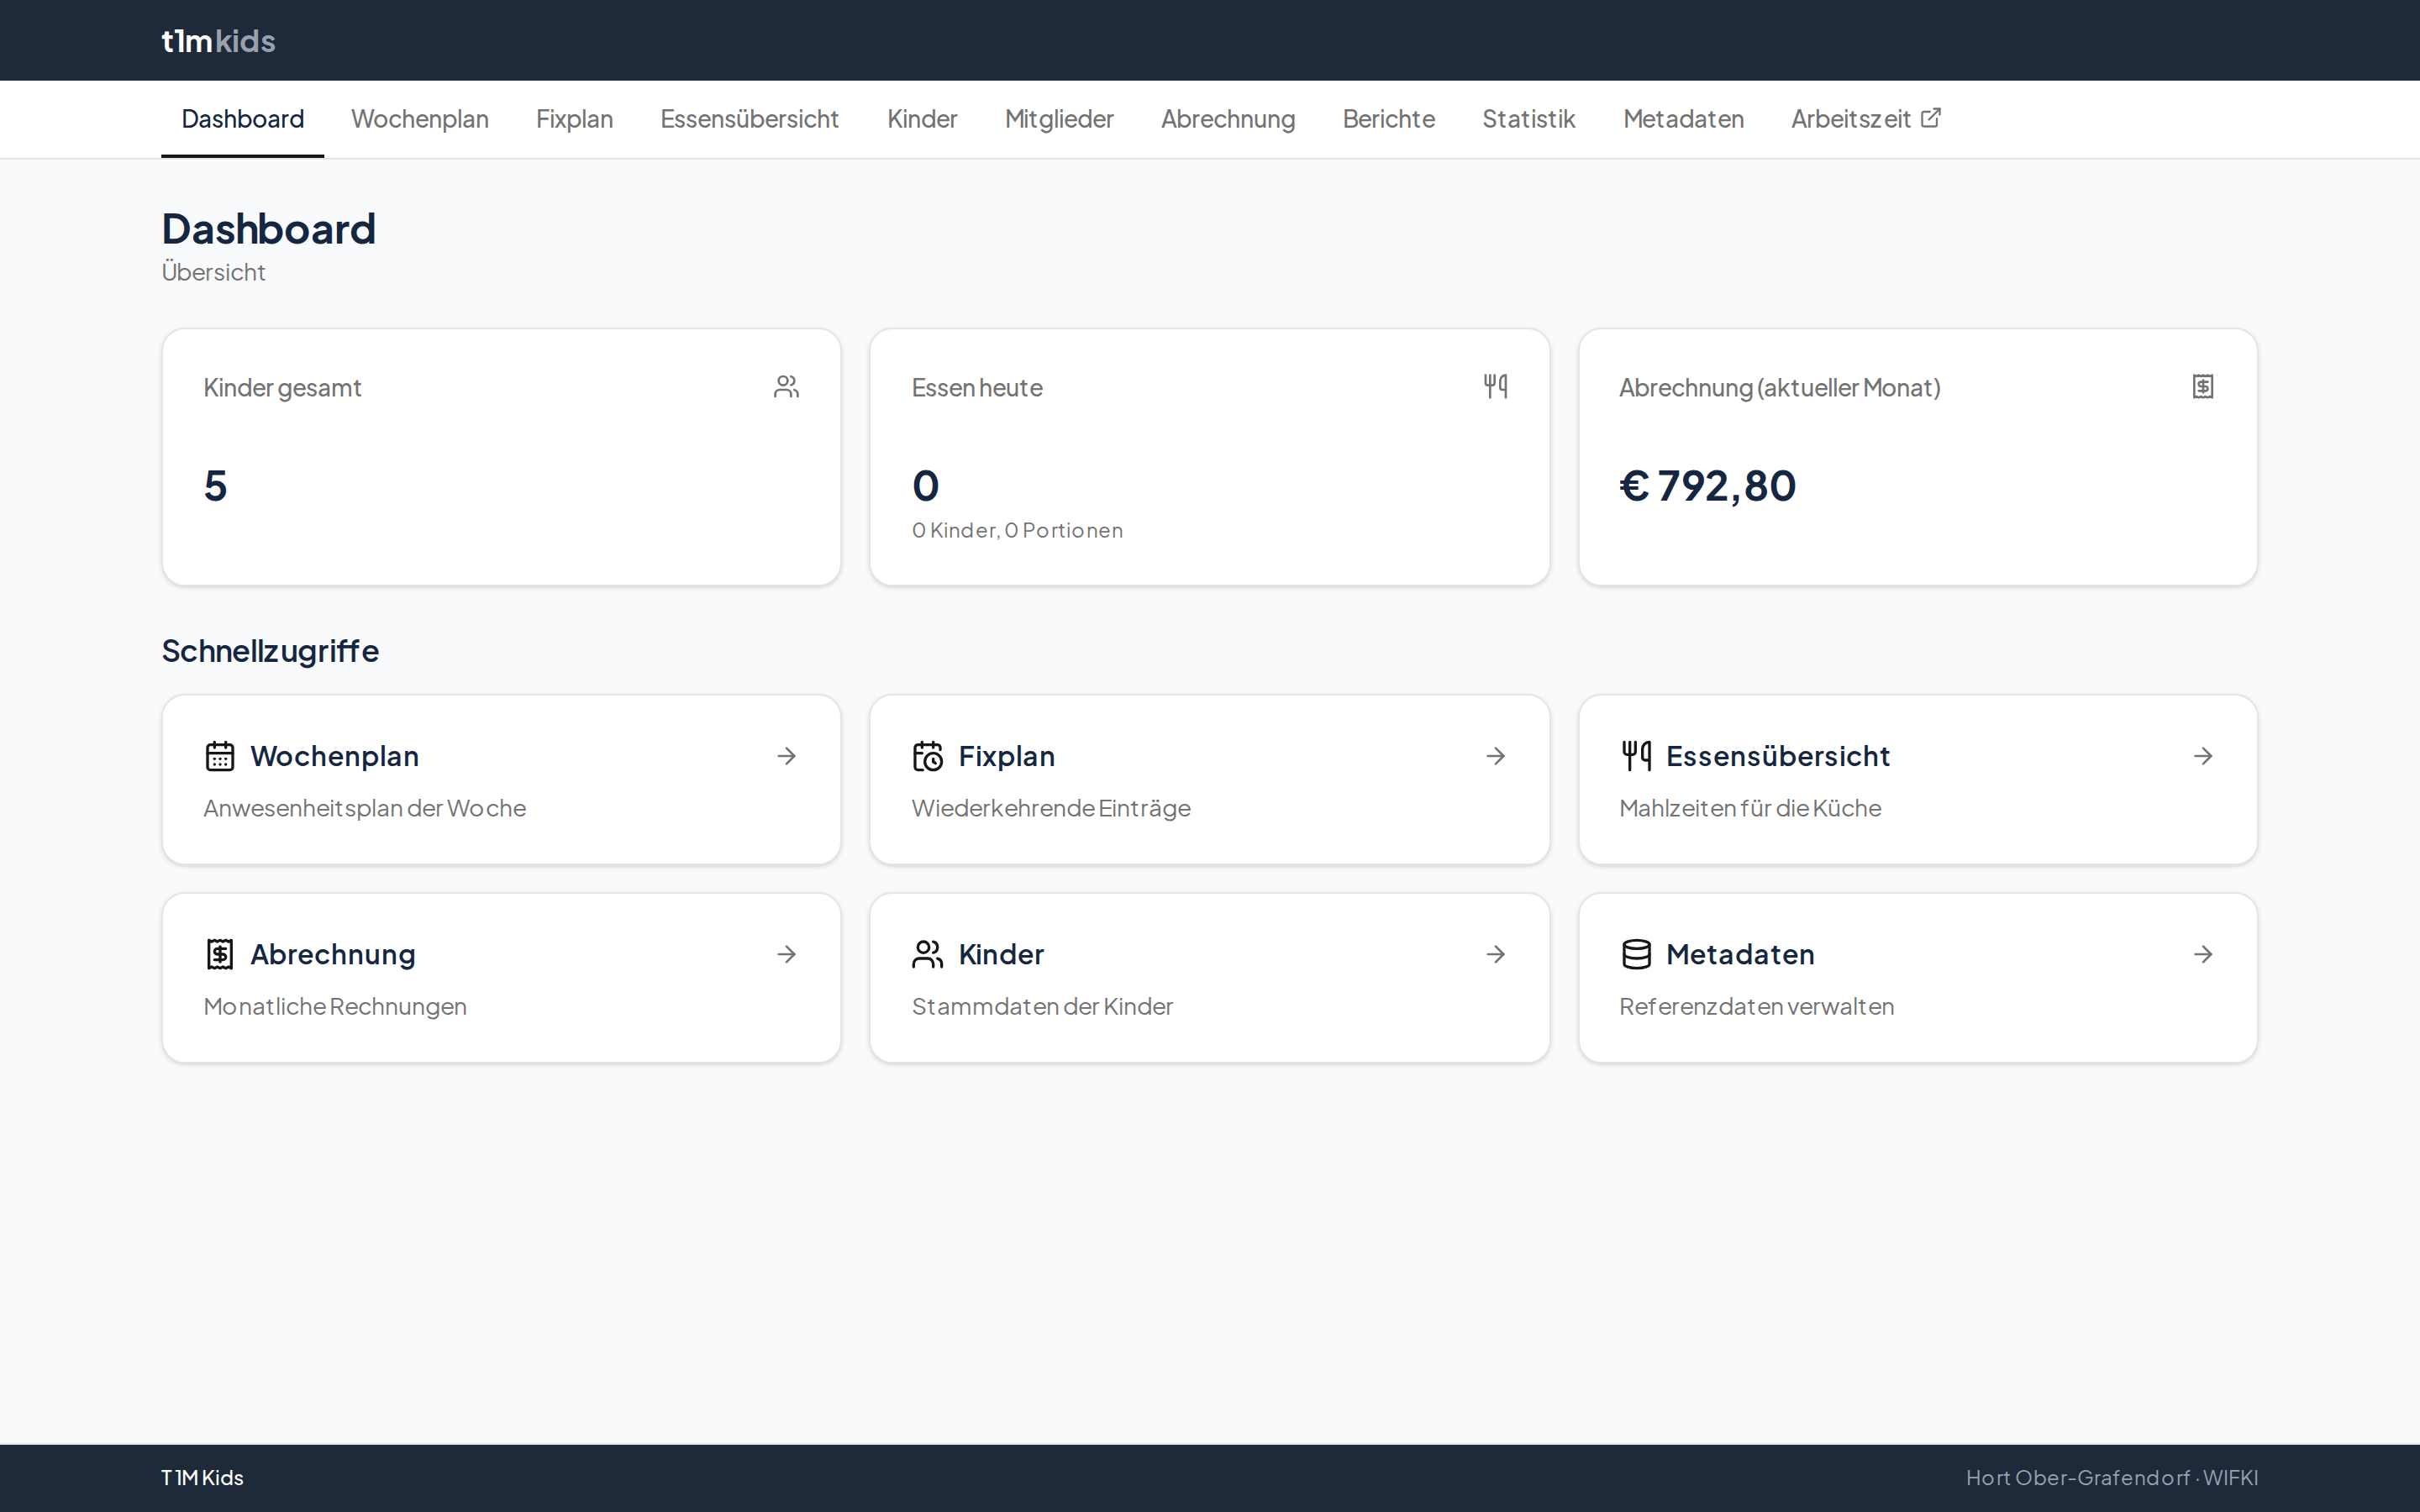
Task: Click the calendar icon beside Wochenplan shortcut
Action: [x=220, y=756]
